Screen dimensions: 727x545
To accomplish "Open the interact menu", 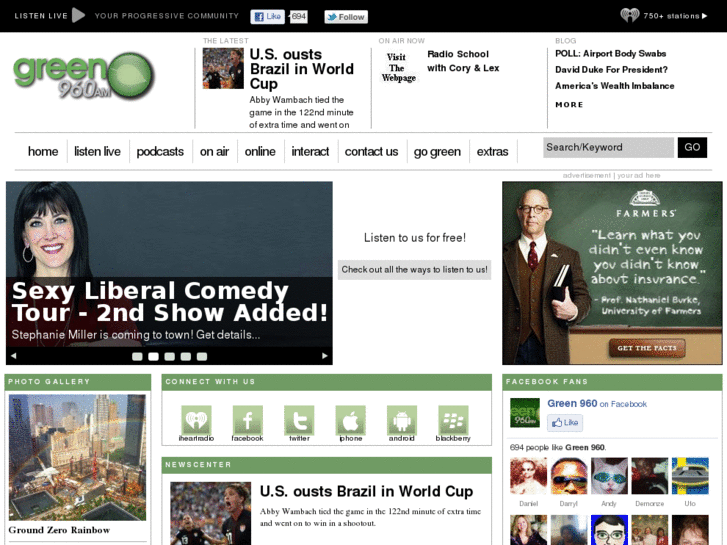I will click(310, 151).
